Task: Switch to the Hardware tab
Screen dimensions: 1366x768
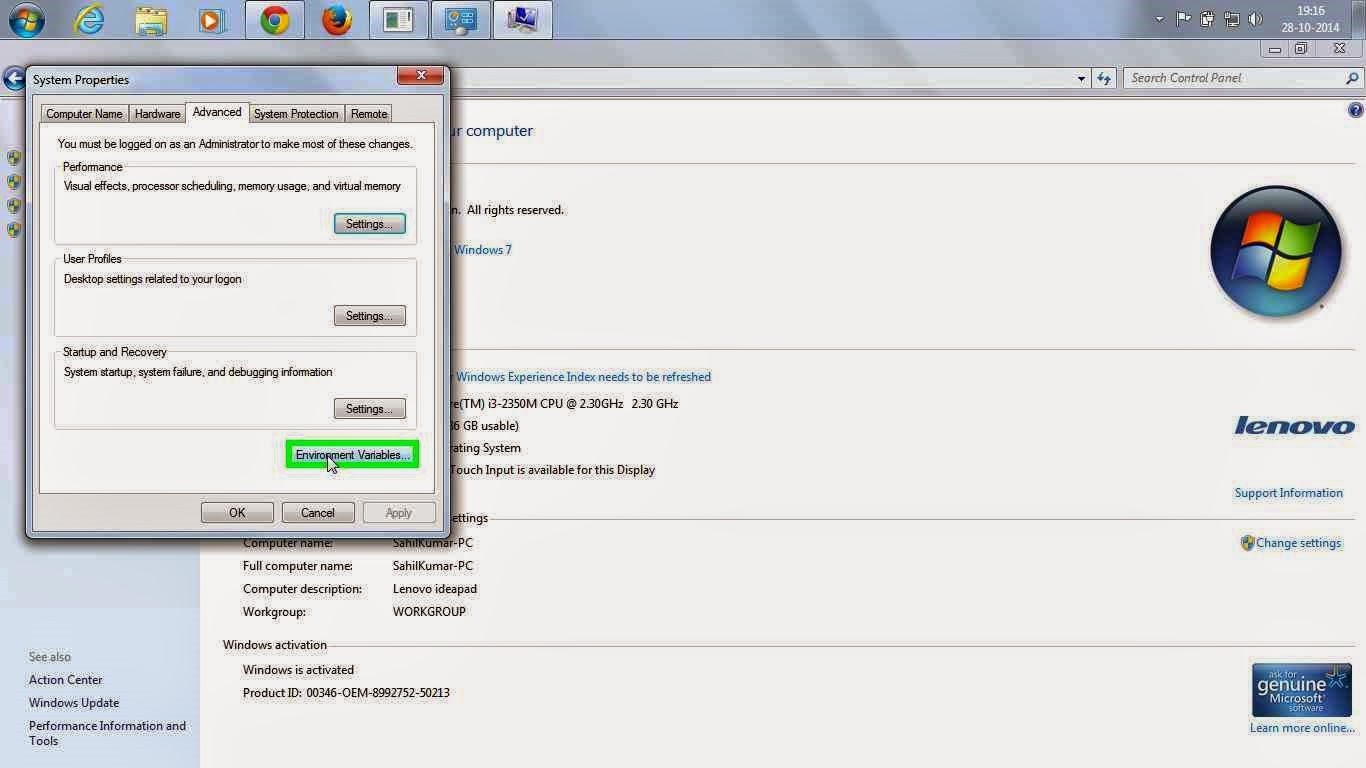Action: click(x=157, y=113)
